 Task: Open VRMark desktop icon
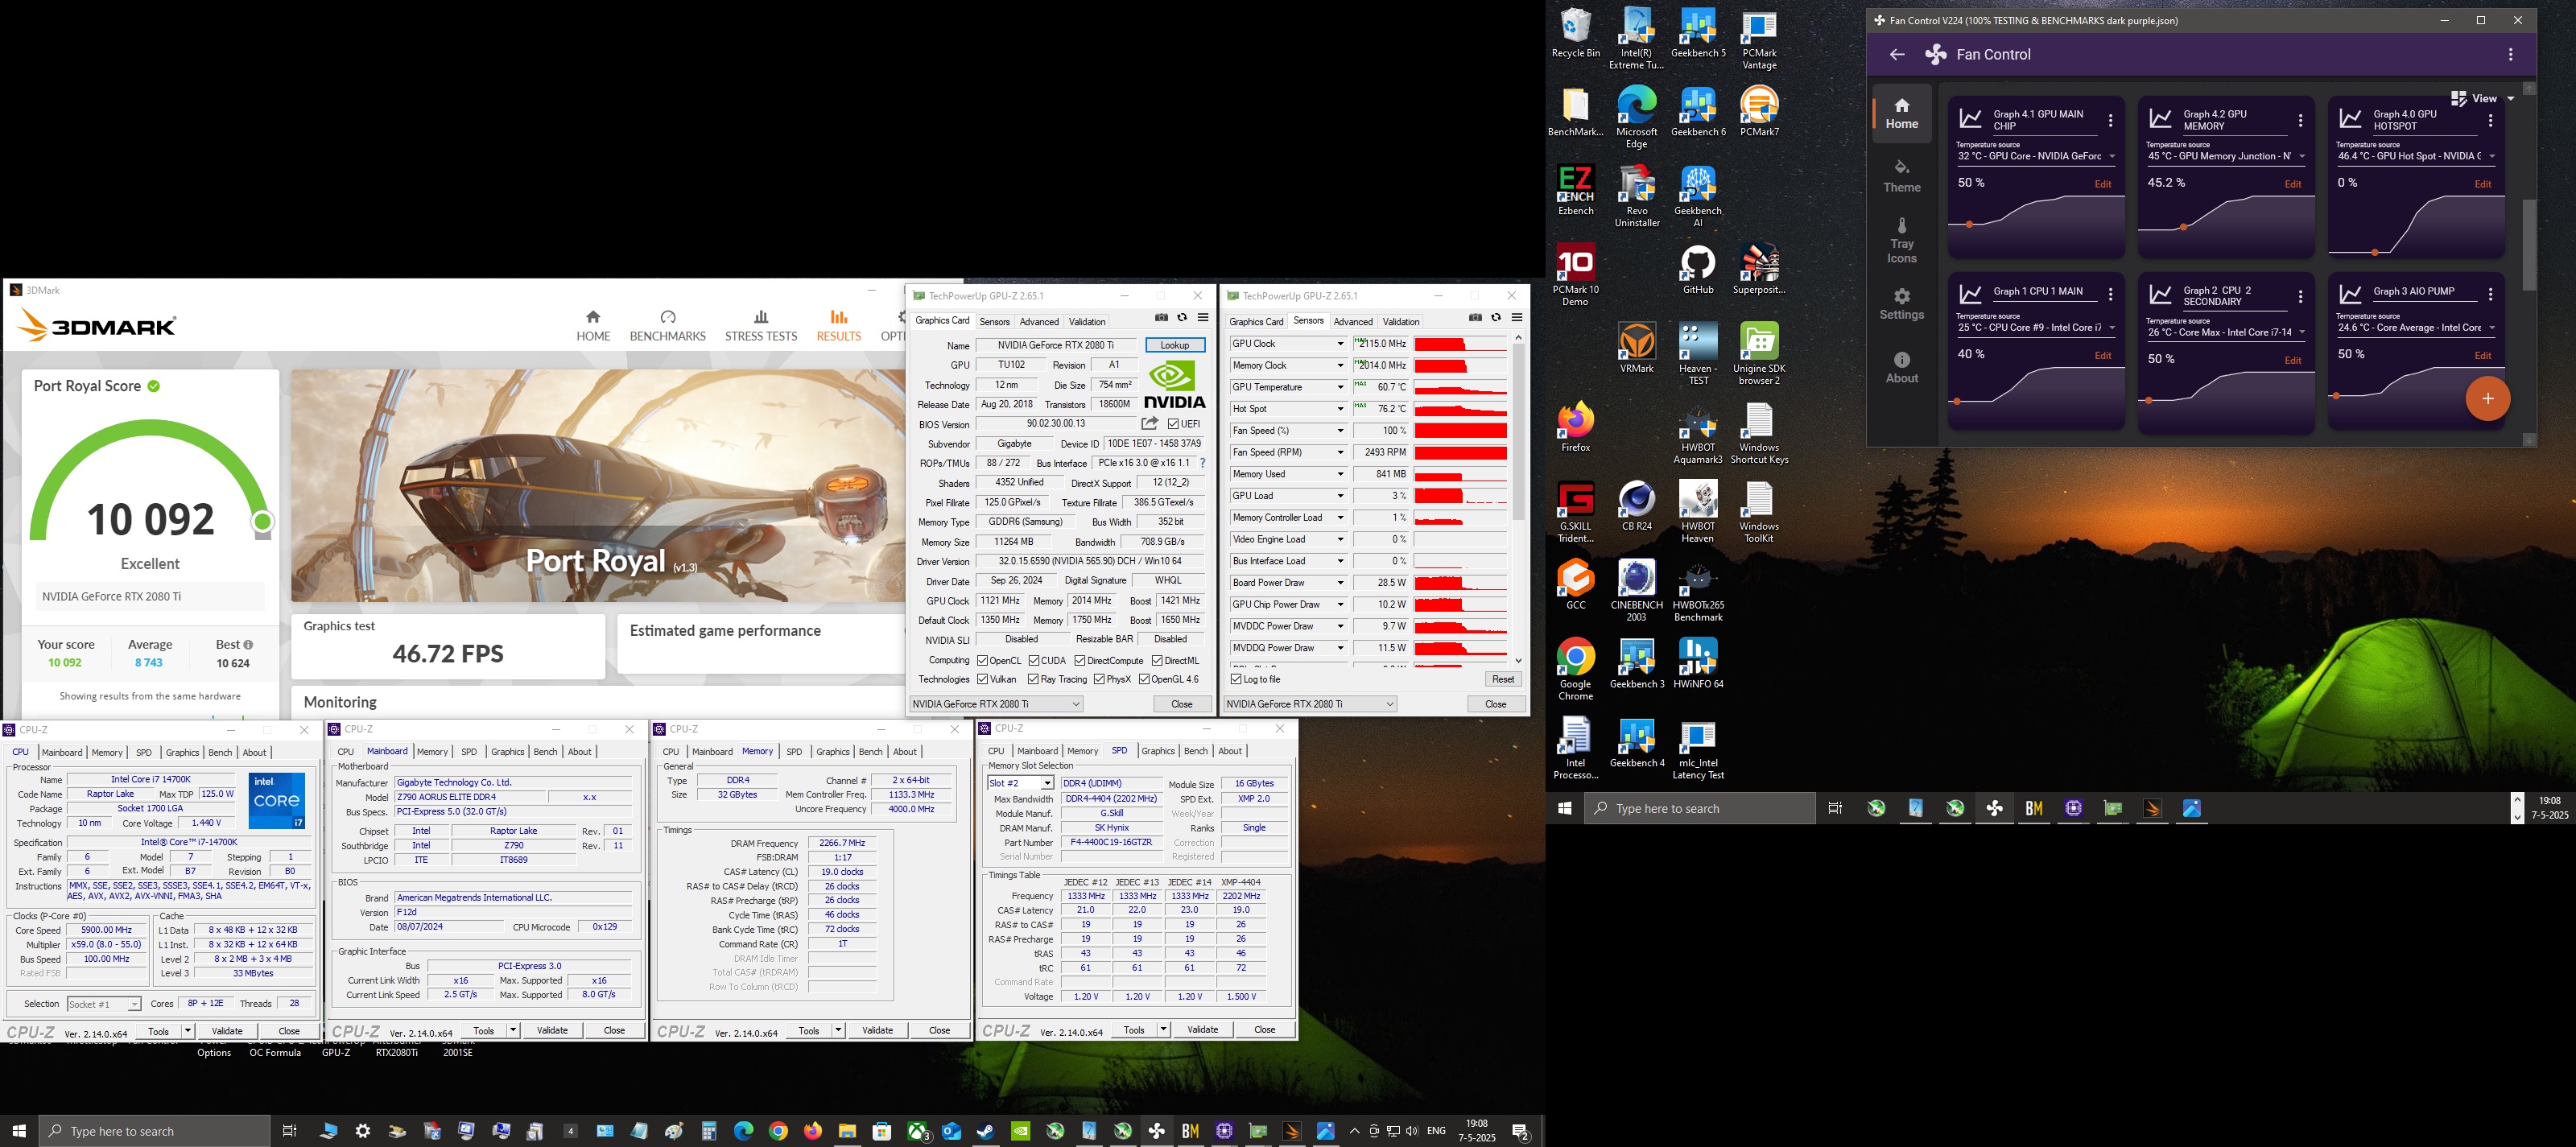tap(1637, 349)
